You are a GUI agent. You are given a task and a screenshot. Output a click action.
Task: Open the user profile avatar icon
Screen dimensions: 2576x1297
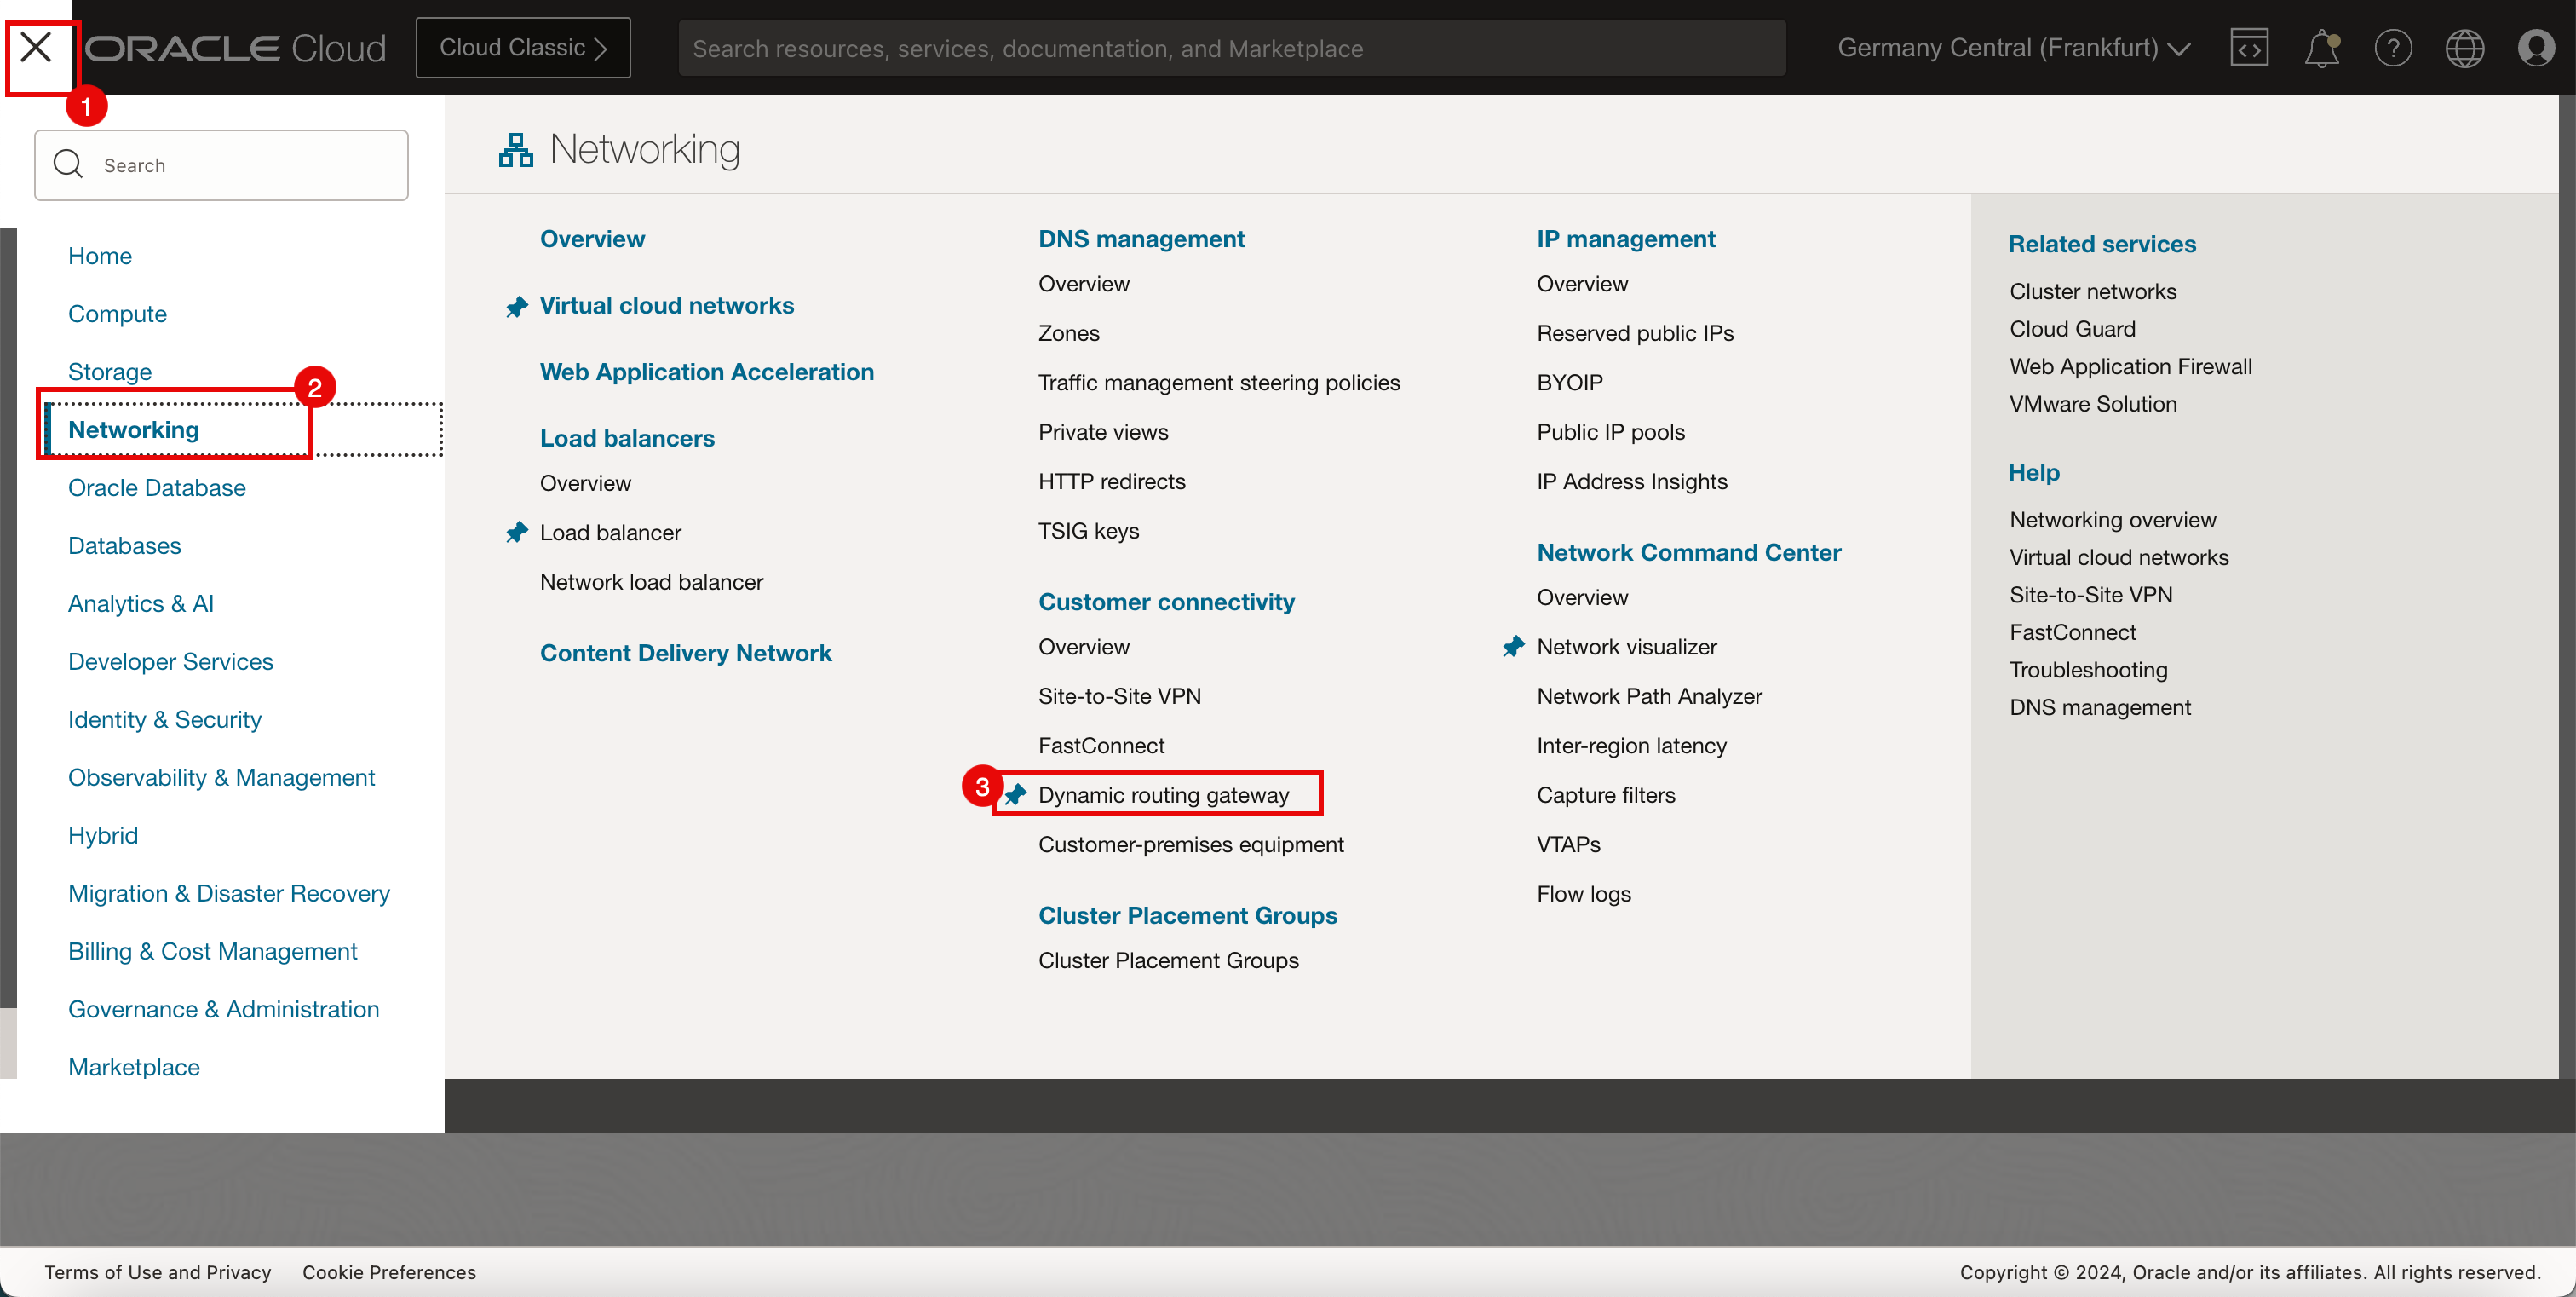click(x=2535, y=48)
